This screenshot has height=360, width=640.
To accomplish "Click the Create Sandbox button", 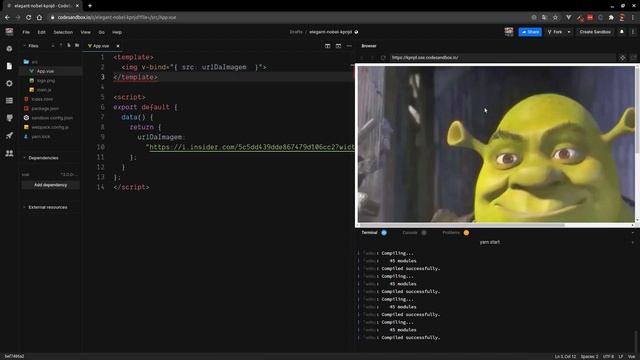I will click(595, 32).
